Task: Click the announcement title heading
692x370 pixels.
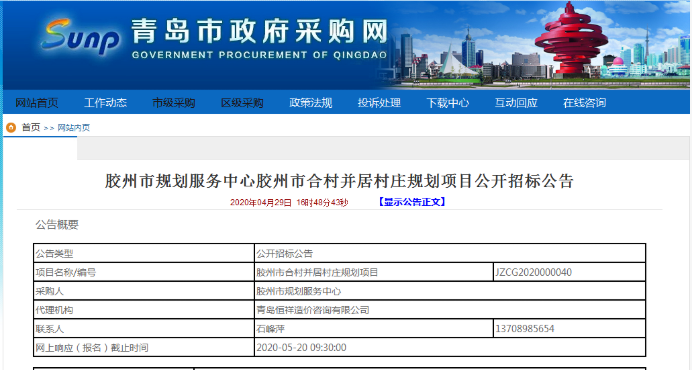Action: pos(339,181)
